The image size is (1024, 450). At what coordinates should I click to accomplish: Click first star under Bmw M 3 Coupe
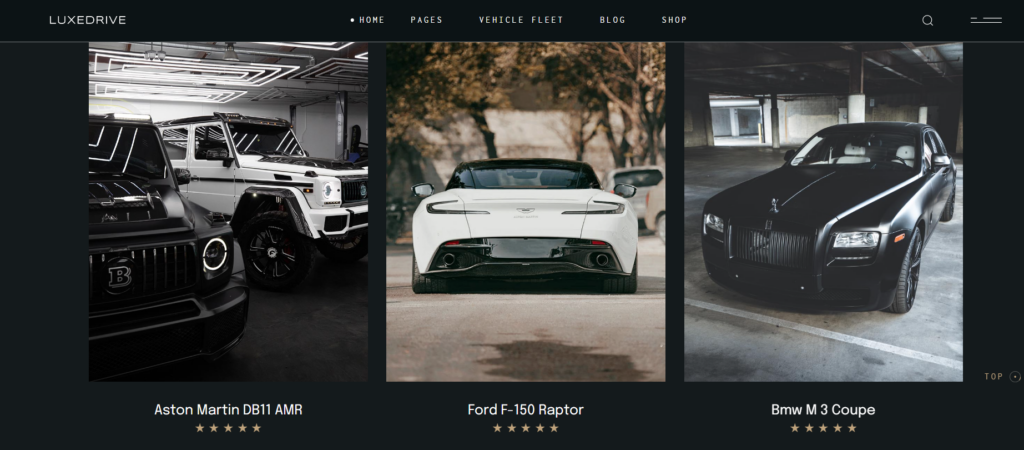coord(795,428)
